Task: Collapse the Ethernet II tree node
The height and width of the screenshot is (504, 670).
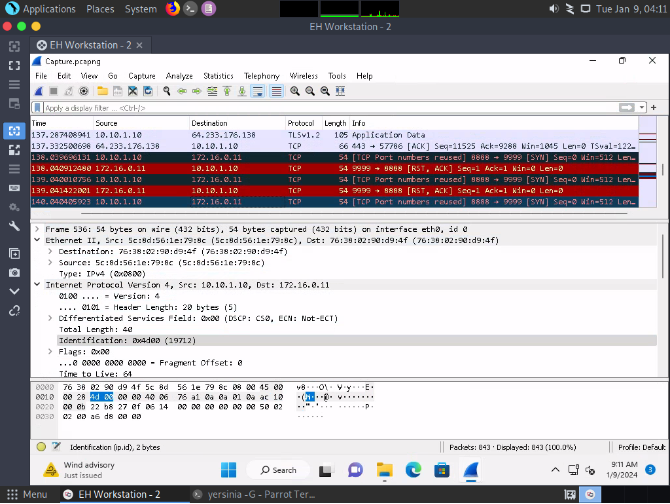Action: (38, 241)
